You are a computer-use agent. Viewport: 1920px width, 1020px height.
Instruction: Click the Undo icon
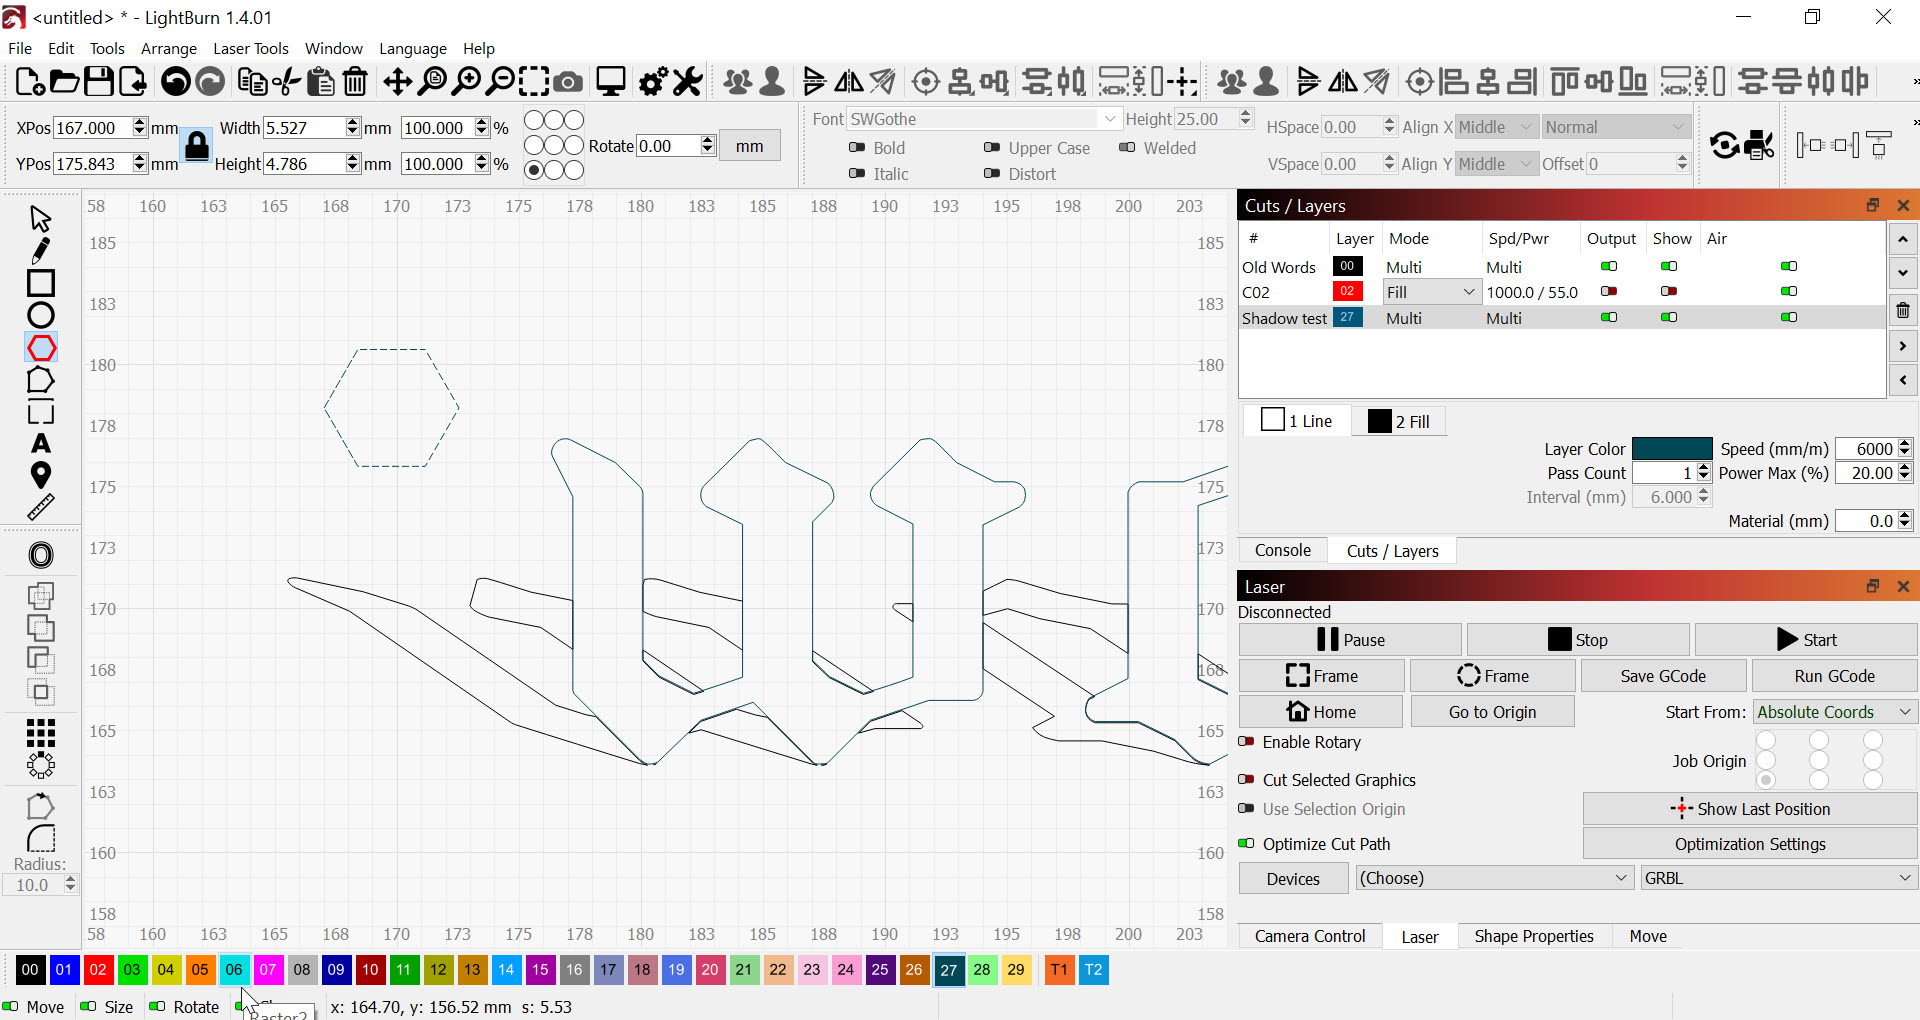[176, 82]
